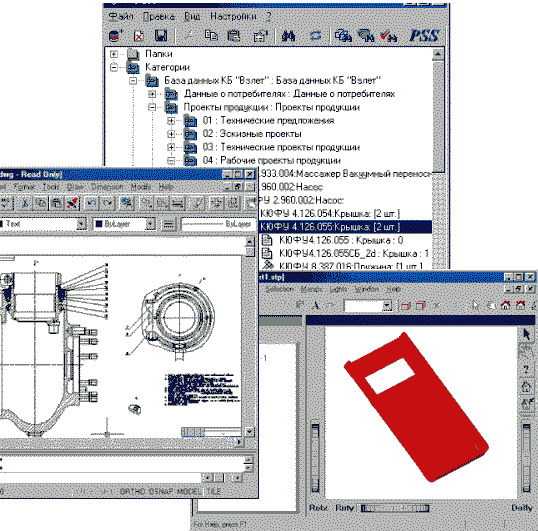This screenshot has height=531, width=538.
Task: Click the binoculars search icon in PSS
Action: click(x=288, y=36)
